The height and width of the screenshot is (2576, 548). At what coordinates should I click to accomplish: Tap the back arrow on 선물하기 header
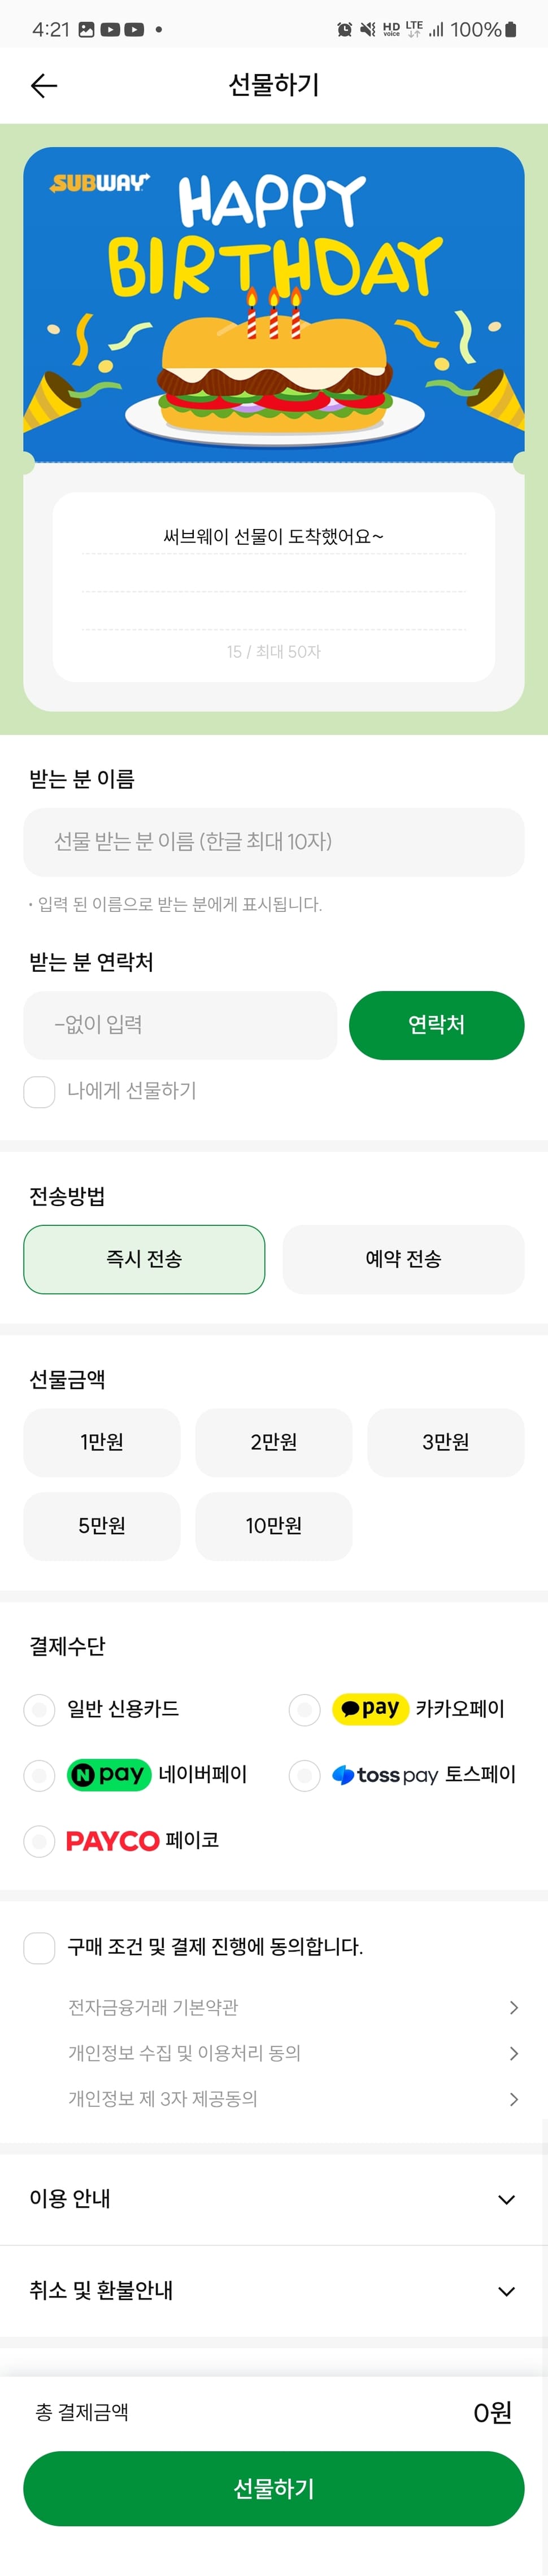(x=44, y=86)
